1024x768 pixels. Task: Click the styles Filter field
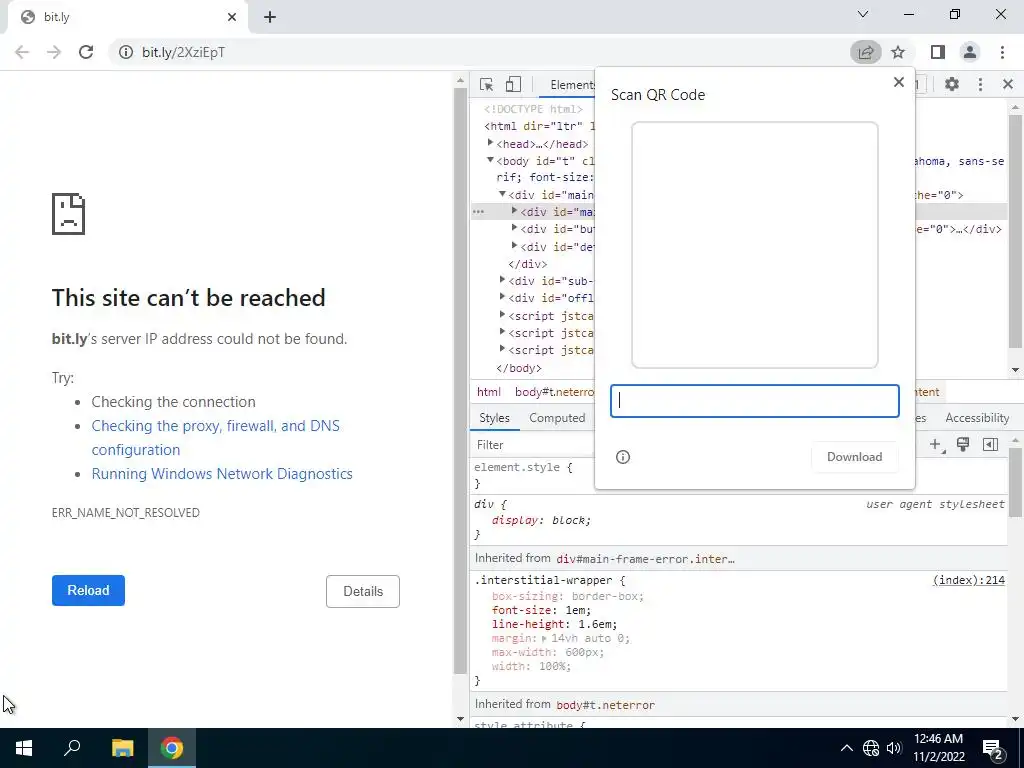coord(532,445)
